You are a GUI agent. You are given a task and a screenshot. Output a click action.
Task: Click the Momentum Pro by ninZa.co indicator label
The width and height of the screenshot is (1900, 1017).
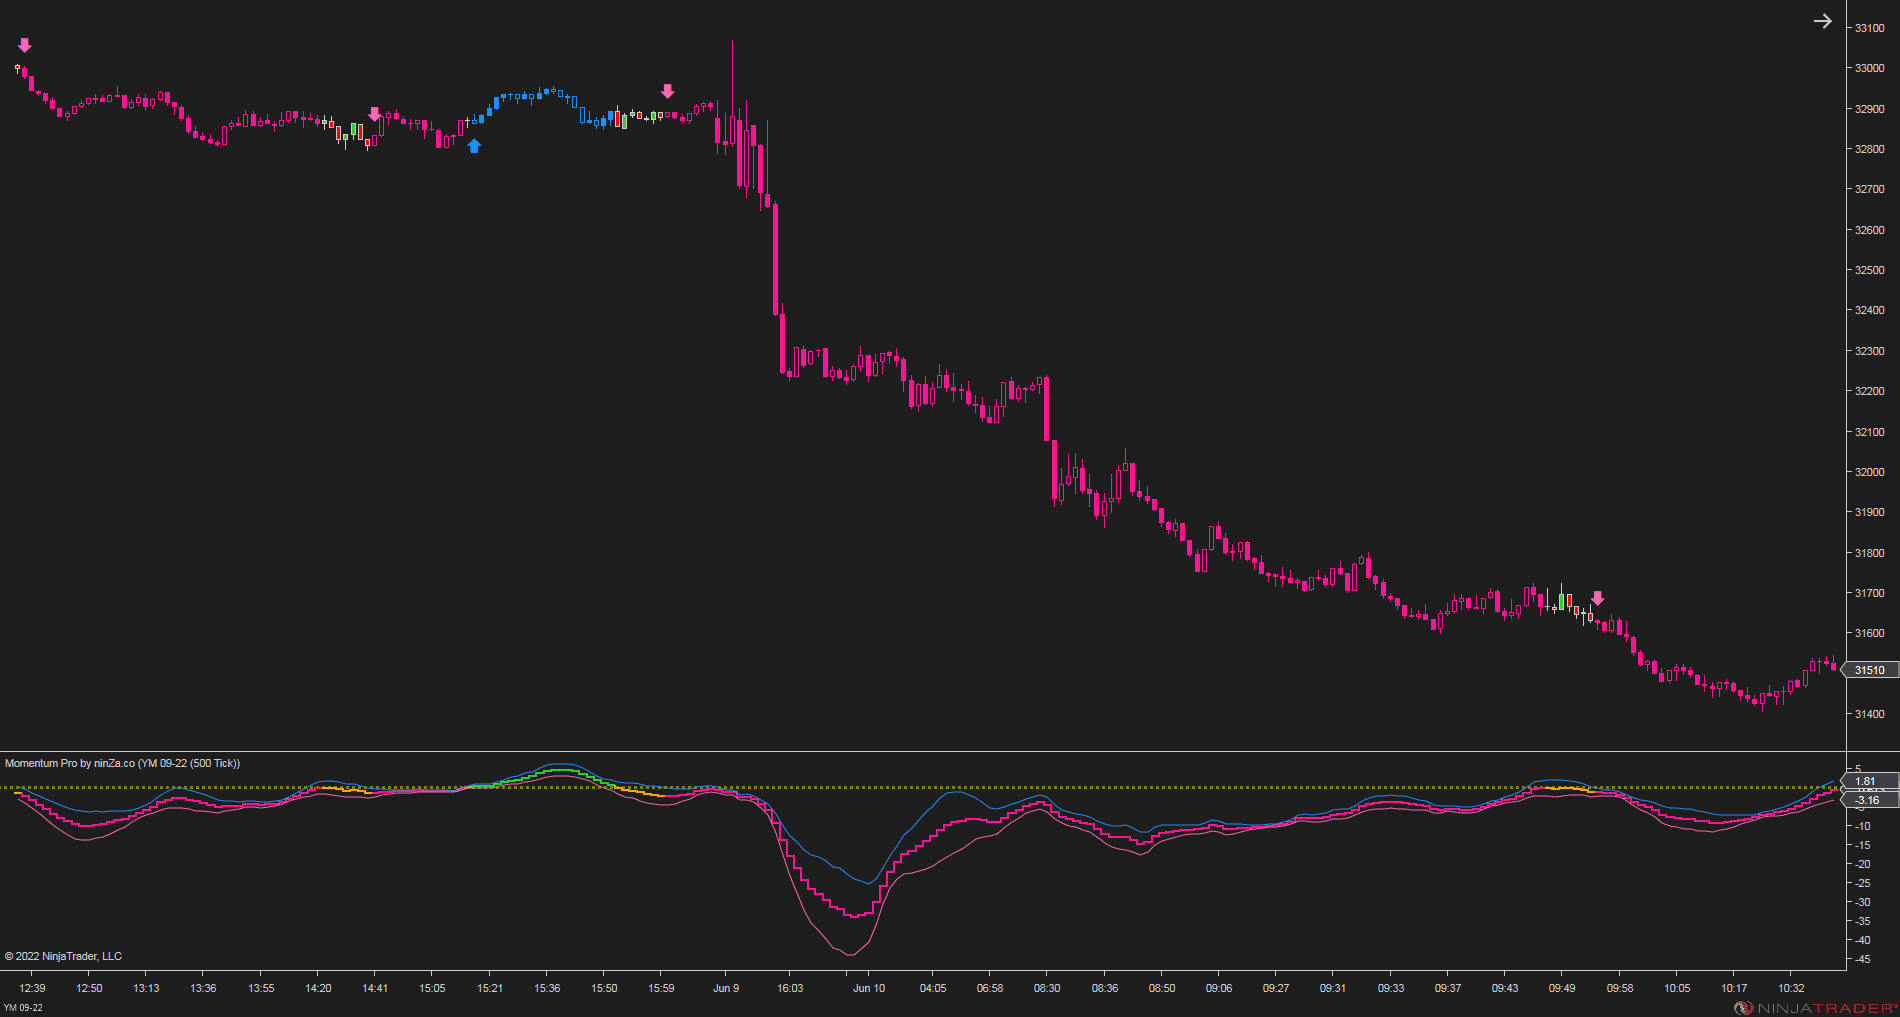[x=122, y=763]
